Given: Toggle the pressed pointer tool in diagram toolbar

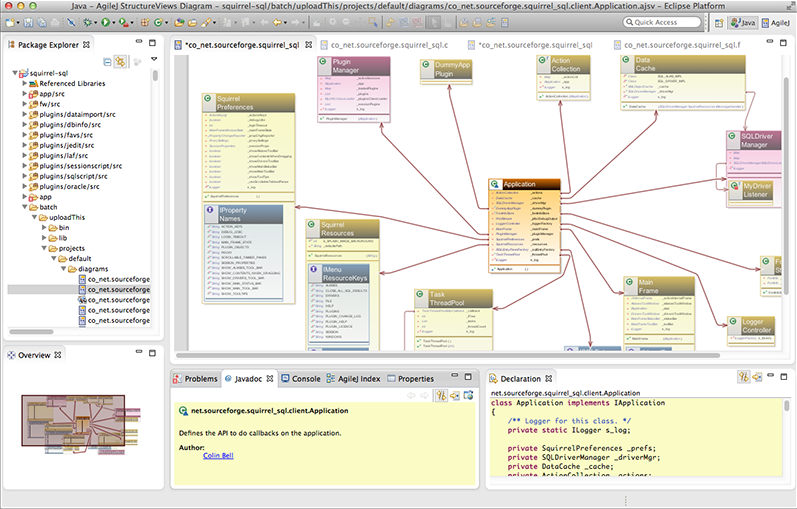Looking at the screenshot, I should 434,22.
